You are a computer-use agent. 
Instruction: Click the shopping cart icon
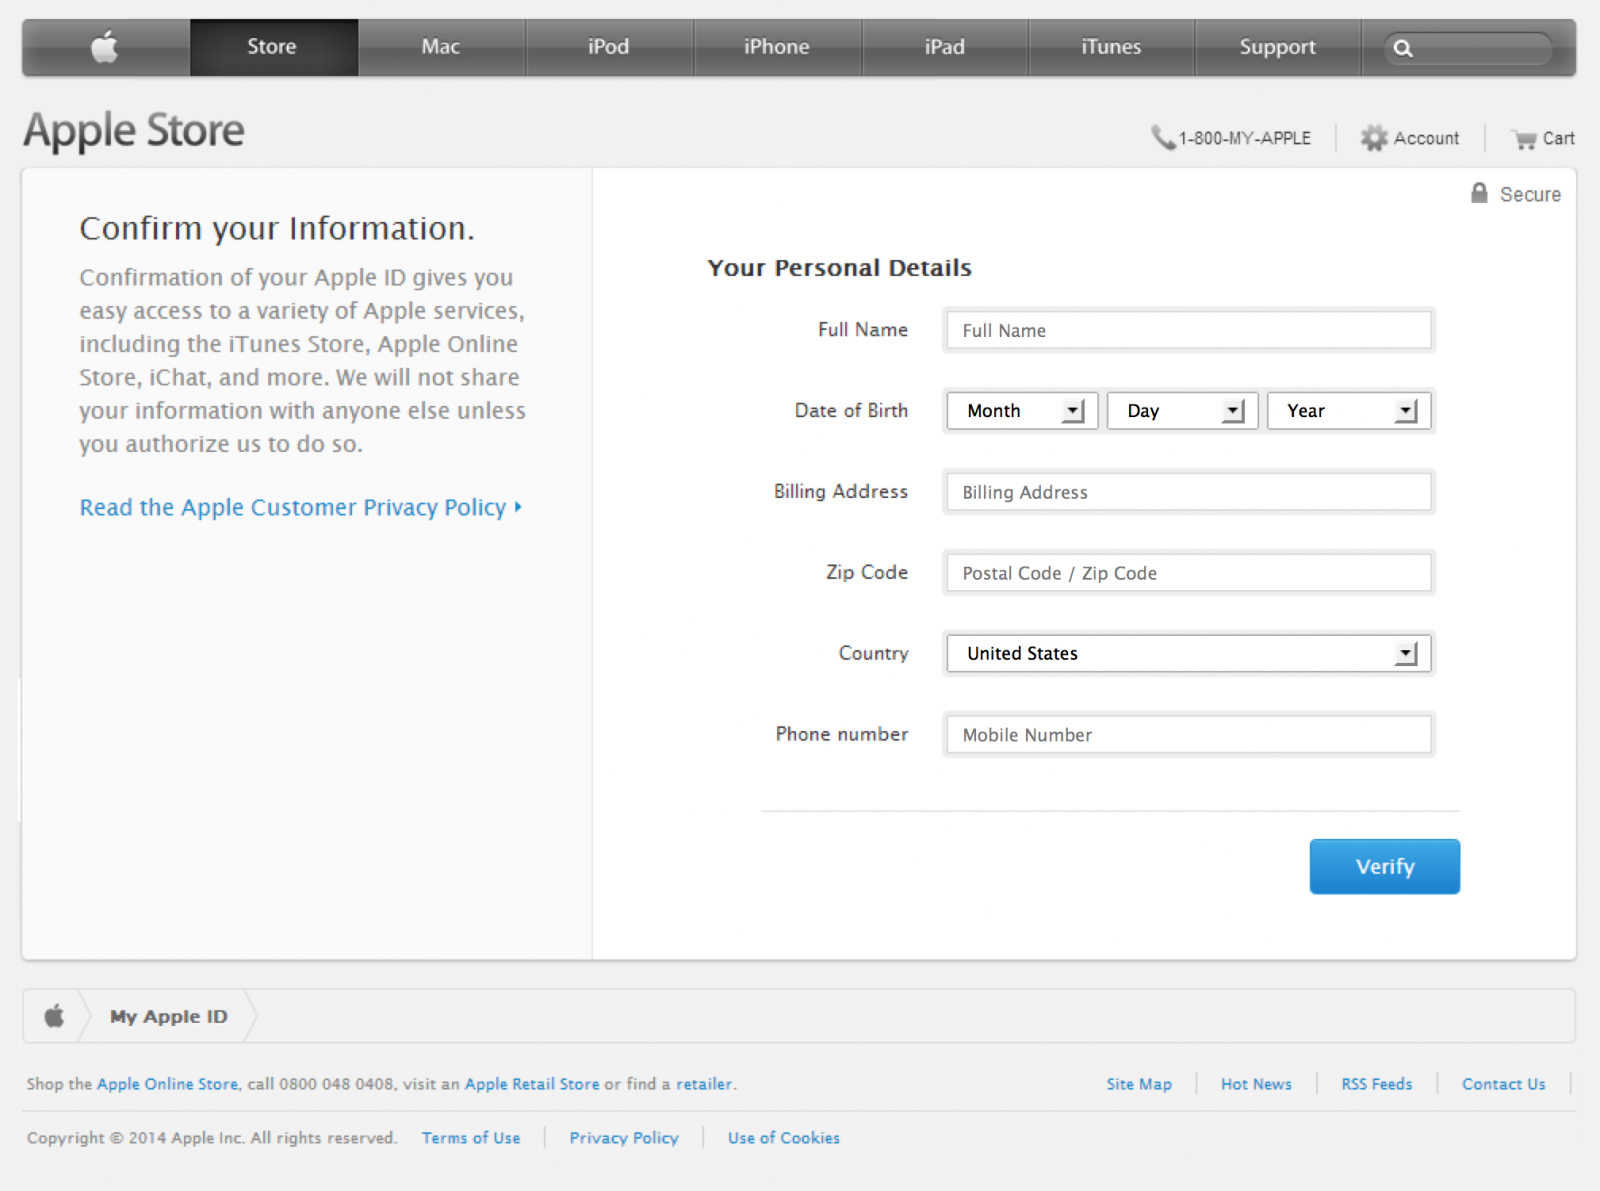pyautogui.click(x=1523, y=139)
